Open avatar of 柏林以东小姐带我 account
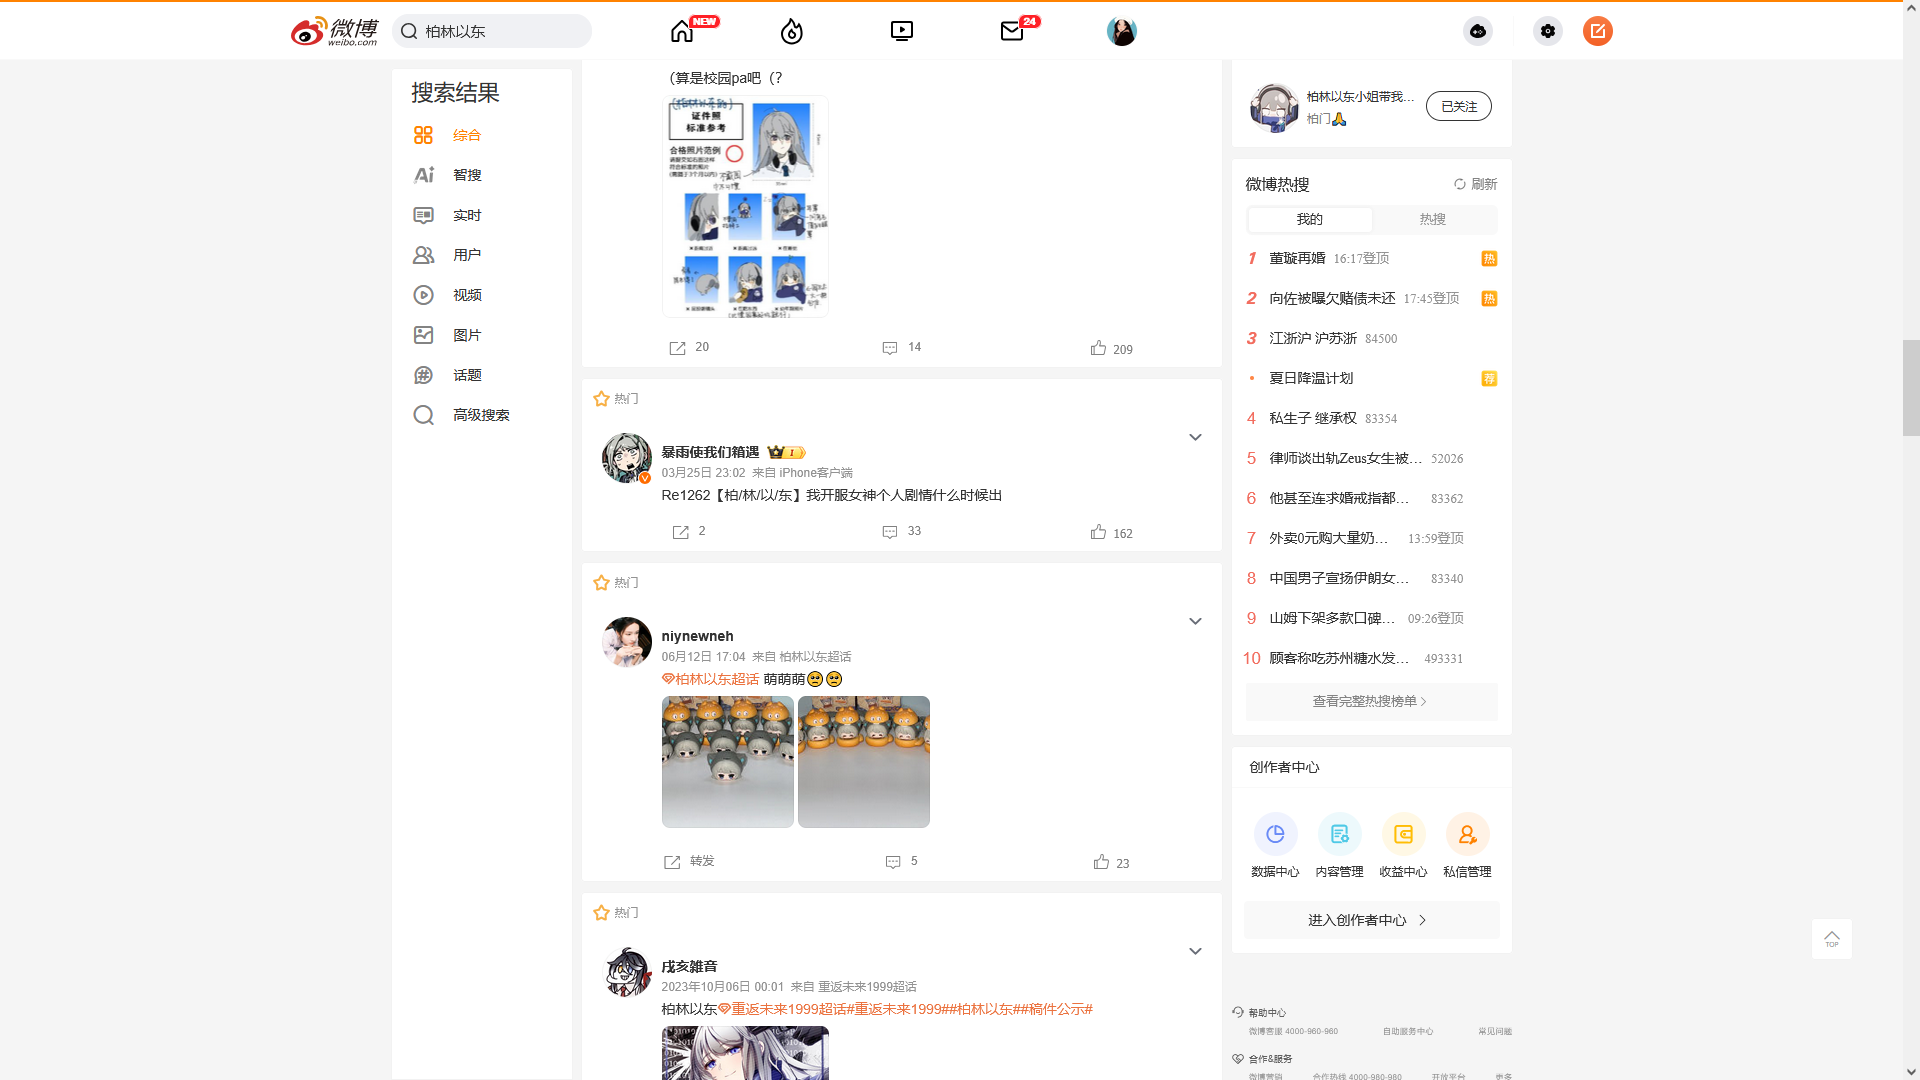This screenshot has width=1920, height=1080. (x=1274, y=106)
